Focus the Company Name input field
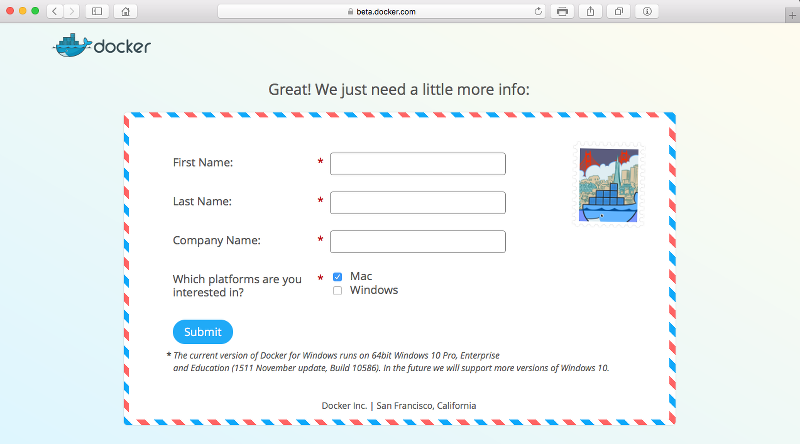This screenshot has height=444, width=800. click(x=418, y=241)
